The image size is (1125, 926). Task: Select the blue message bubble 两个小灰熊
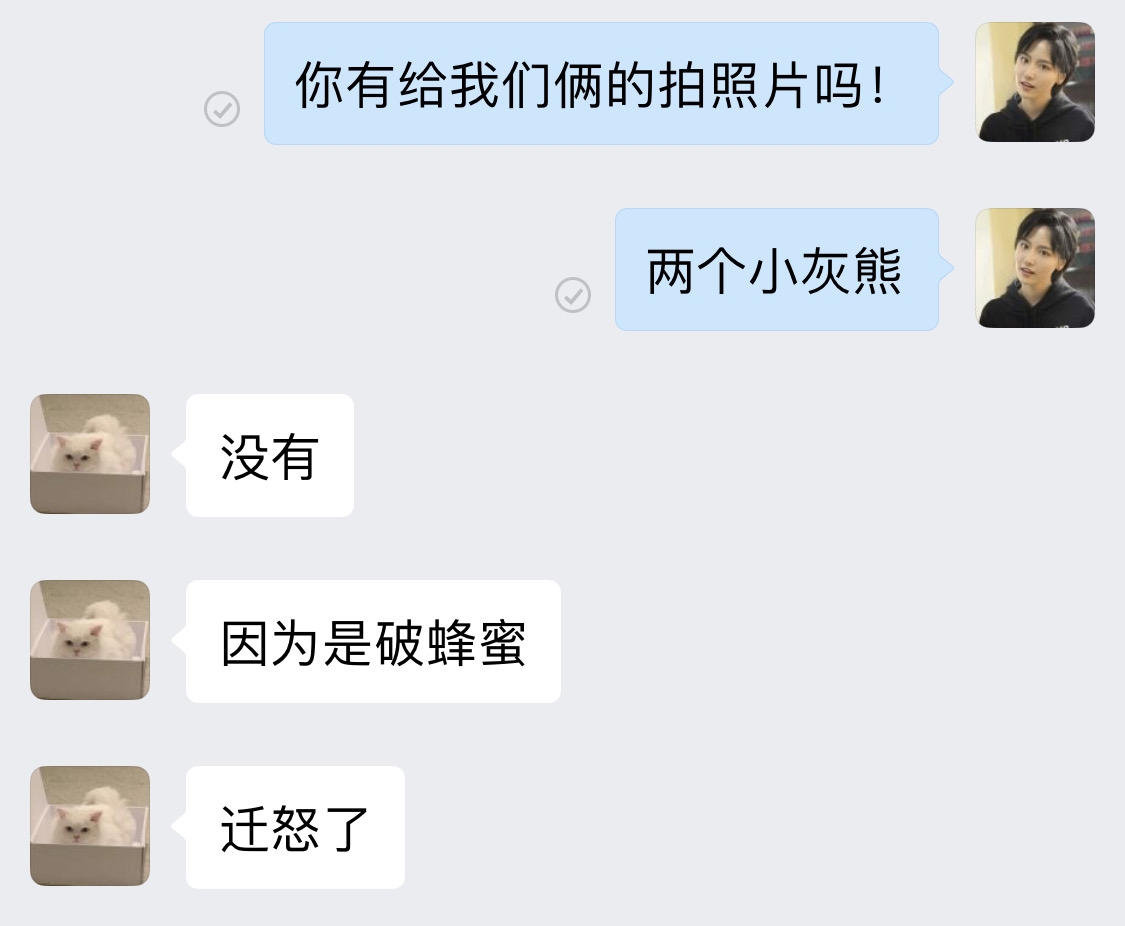pos(777,270)
